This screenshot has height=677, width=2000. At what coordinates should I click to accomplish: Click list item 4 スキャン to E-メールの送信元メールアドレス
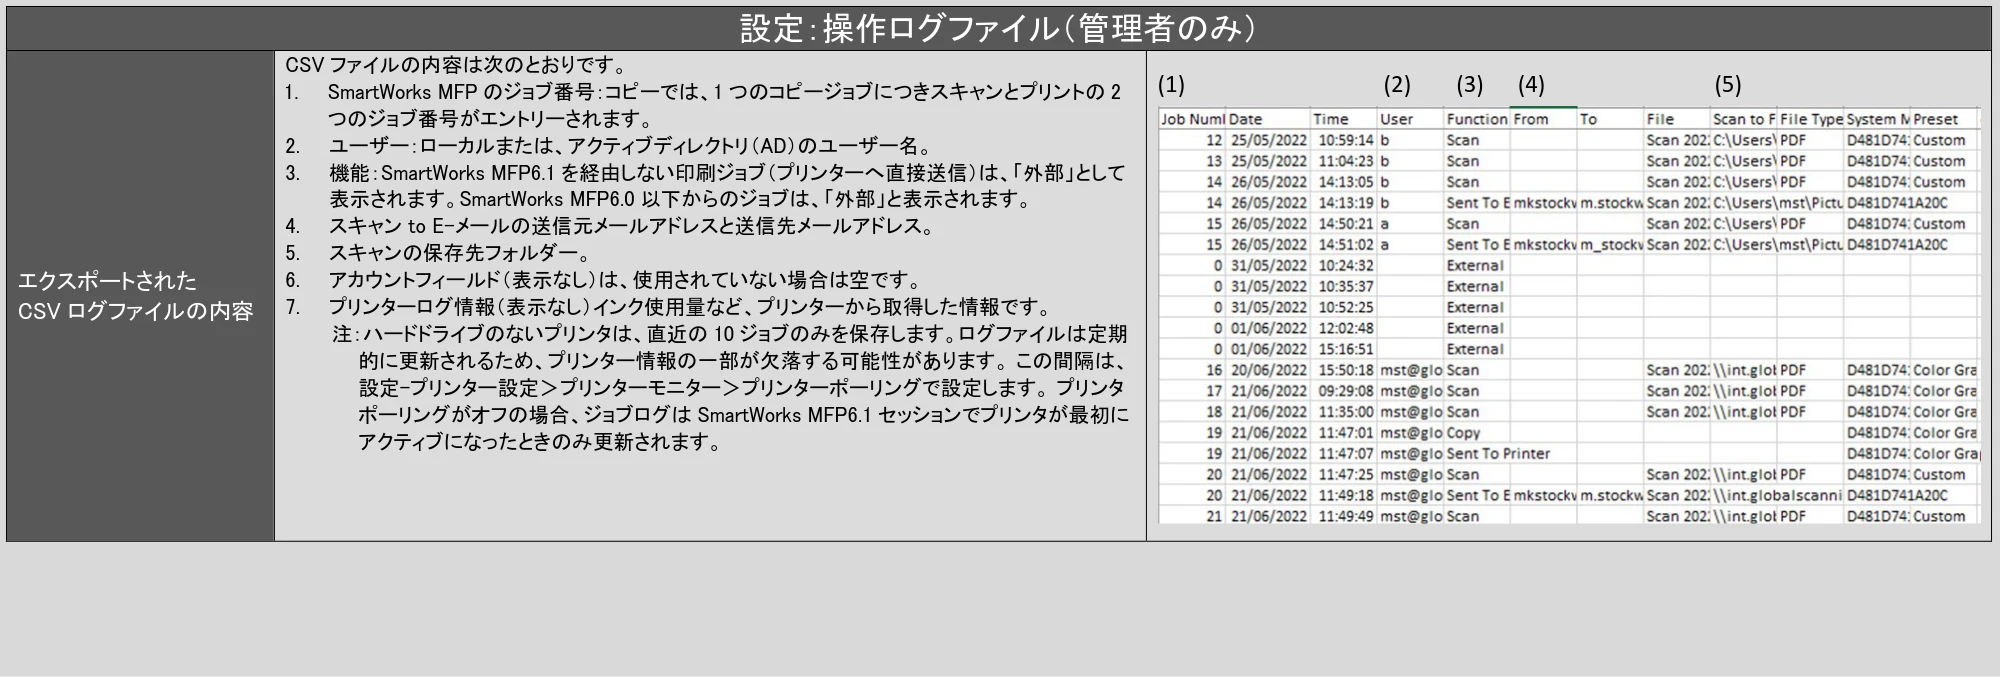tap(610, 226)
